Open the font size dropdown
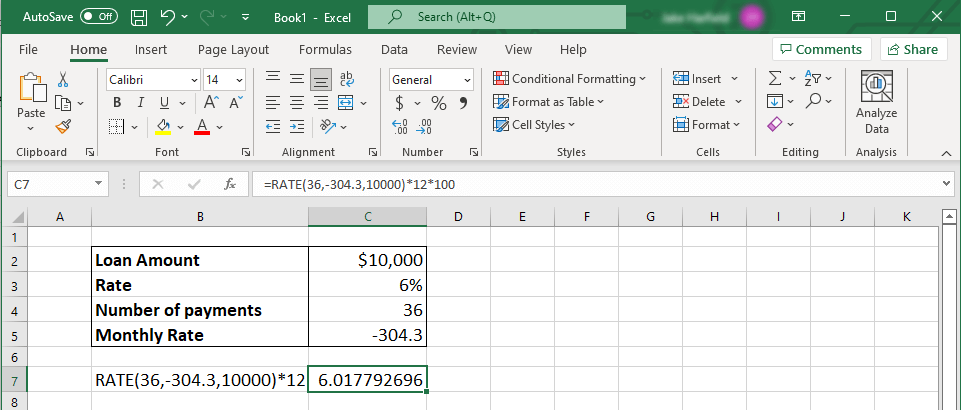Viewport: 961px width, 410px height. click(x=238, y=79)
